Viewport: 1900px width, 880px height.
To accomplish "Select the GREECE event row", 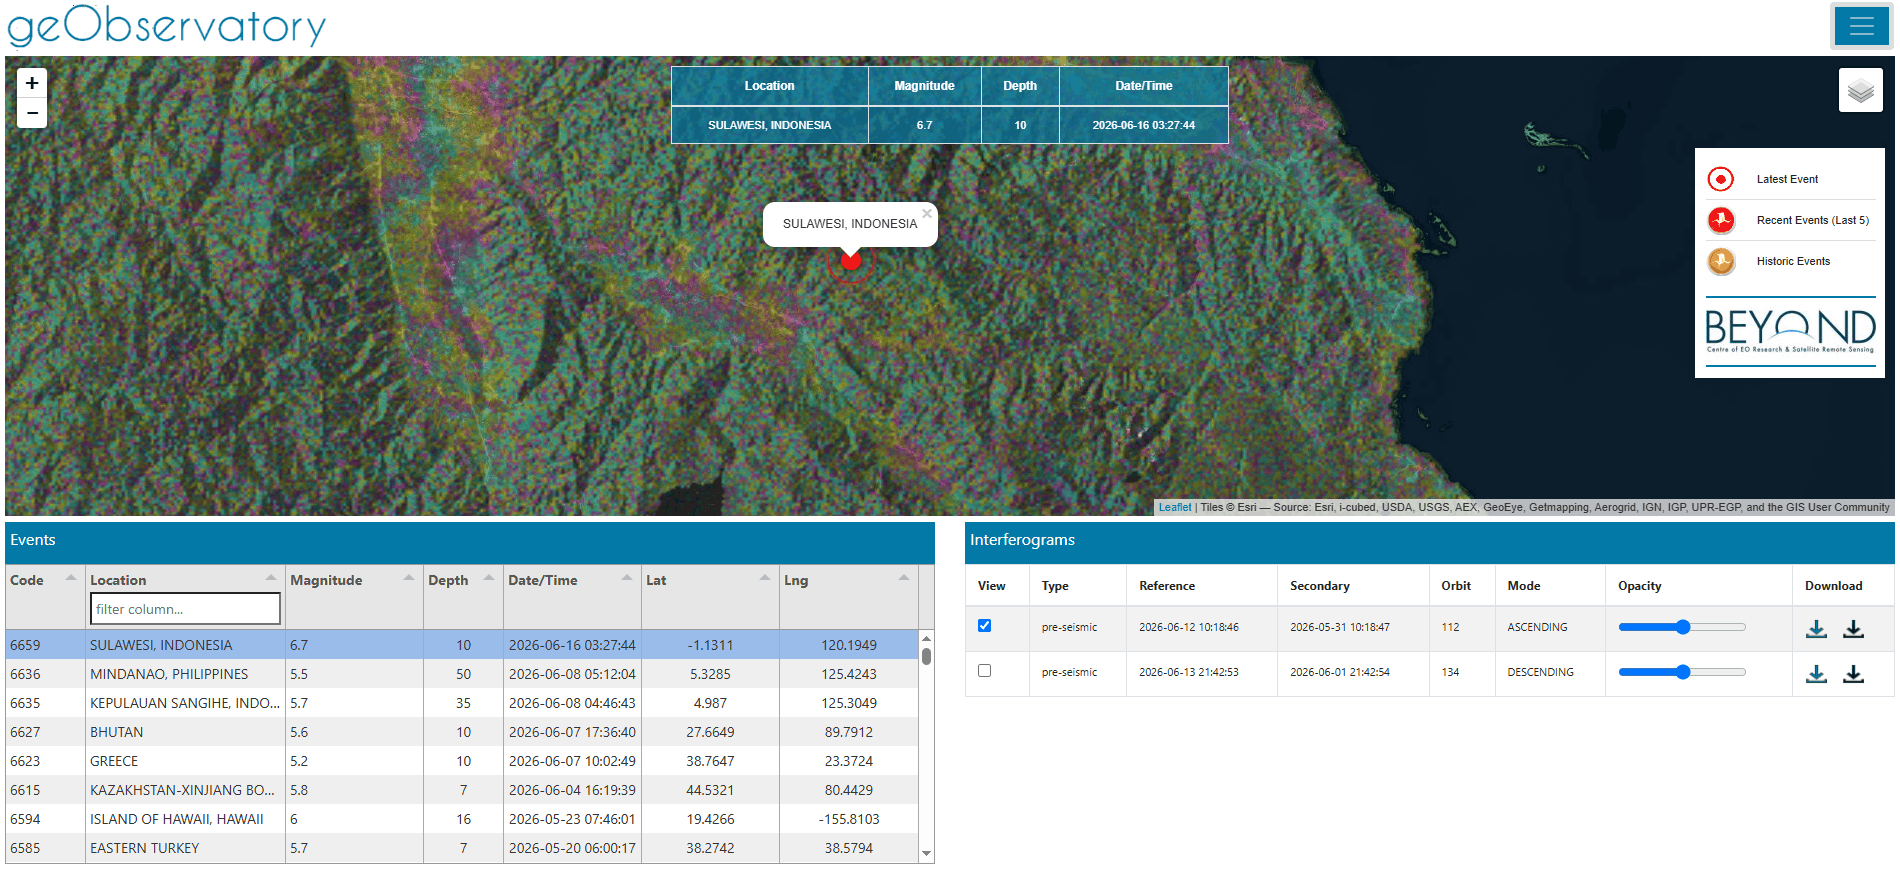I will 461,761.
